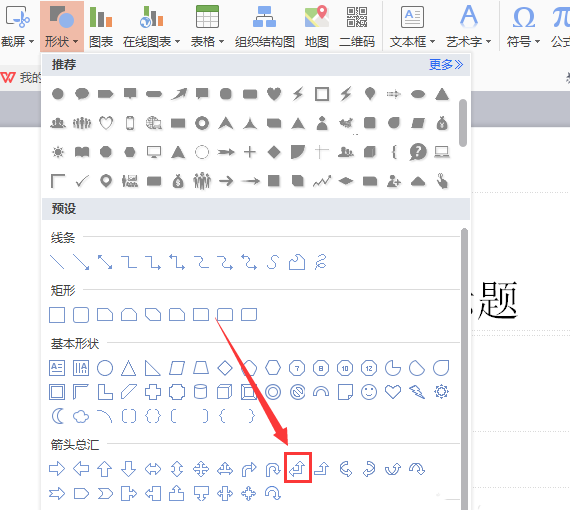Screen dimensions: 570x510
Task: Choose the smiley face basic shape
Action: 369,392
